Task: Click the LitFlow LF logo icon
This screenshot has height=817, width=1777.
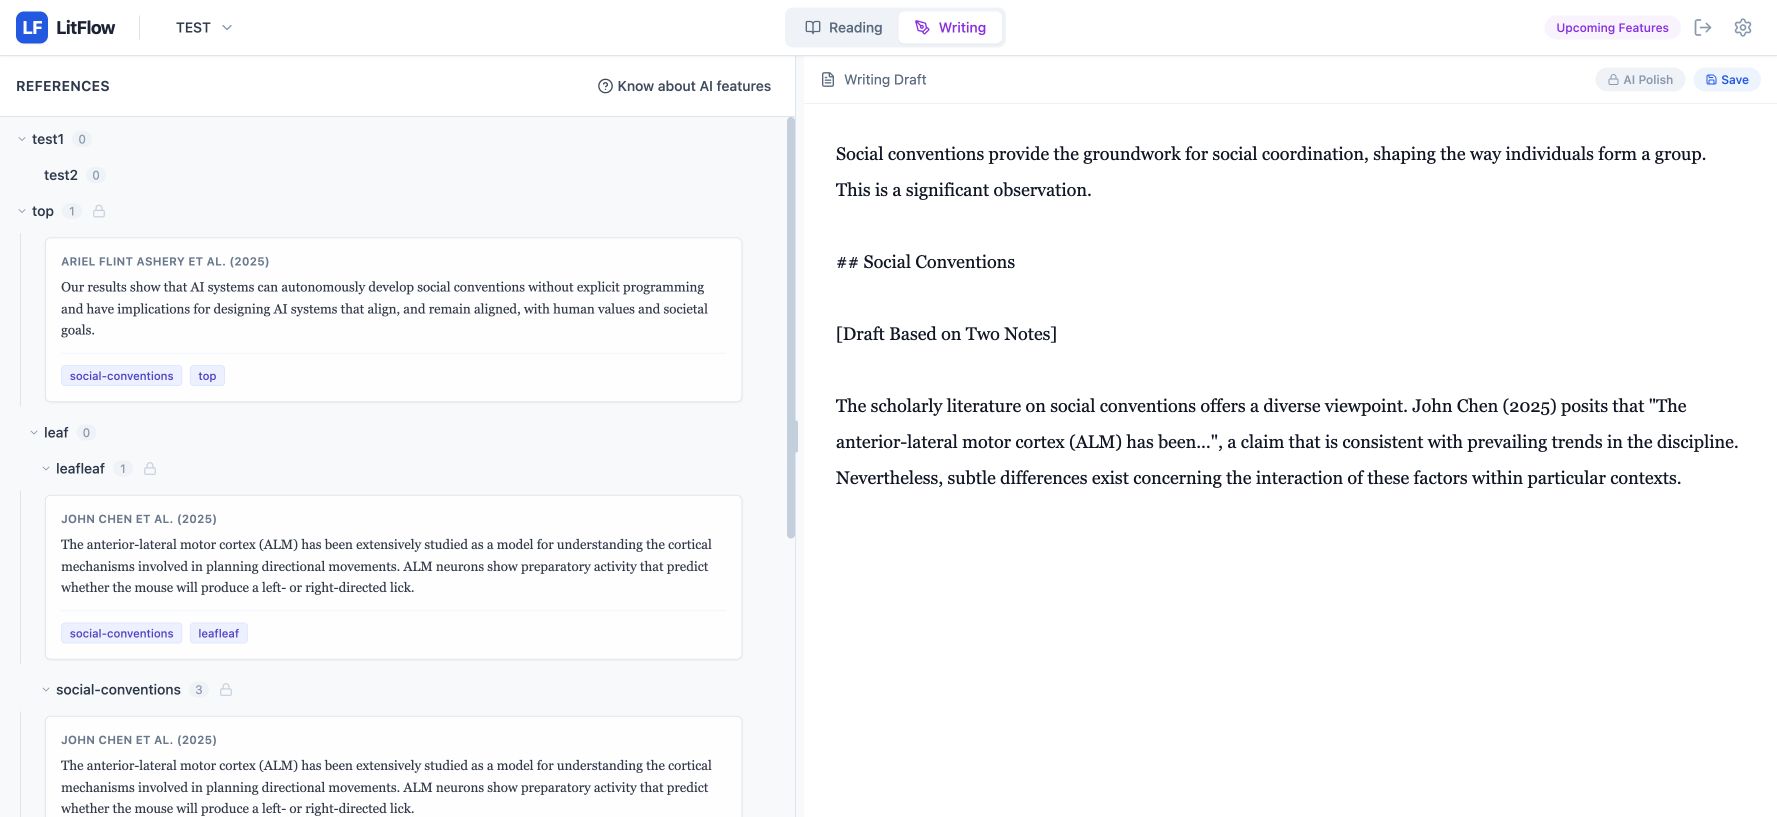Action: click(32, 27)
